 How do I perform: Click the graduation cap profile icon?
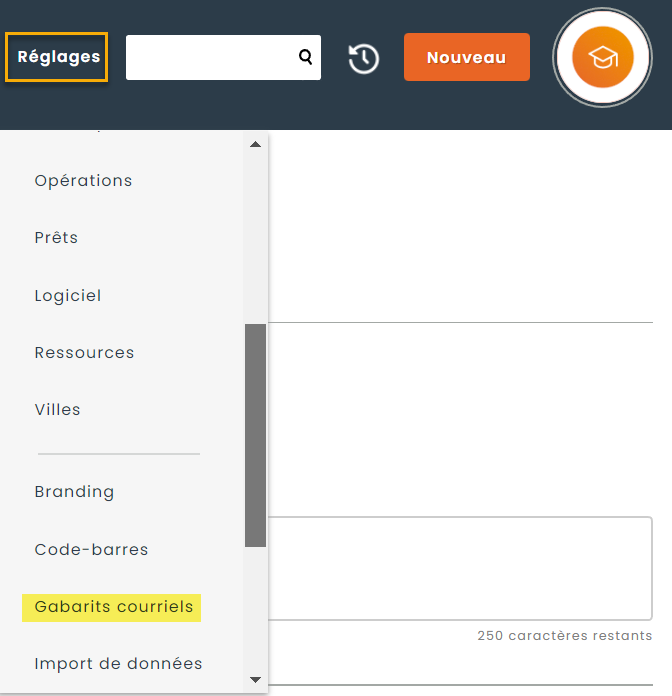[x=602, y=57]
